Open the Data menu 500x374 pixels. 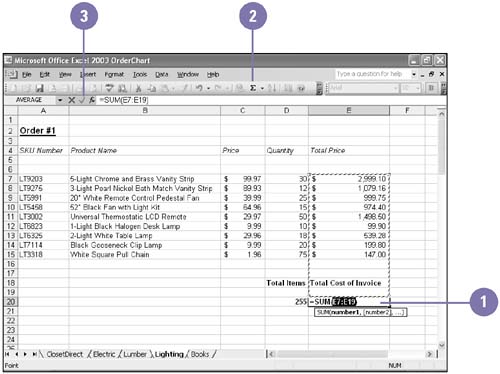[x=162, y=74]
